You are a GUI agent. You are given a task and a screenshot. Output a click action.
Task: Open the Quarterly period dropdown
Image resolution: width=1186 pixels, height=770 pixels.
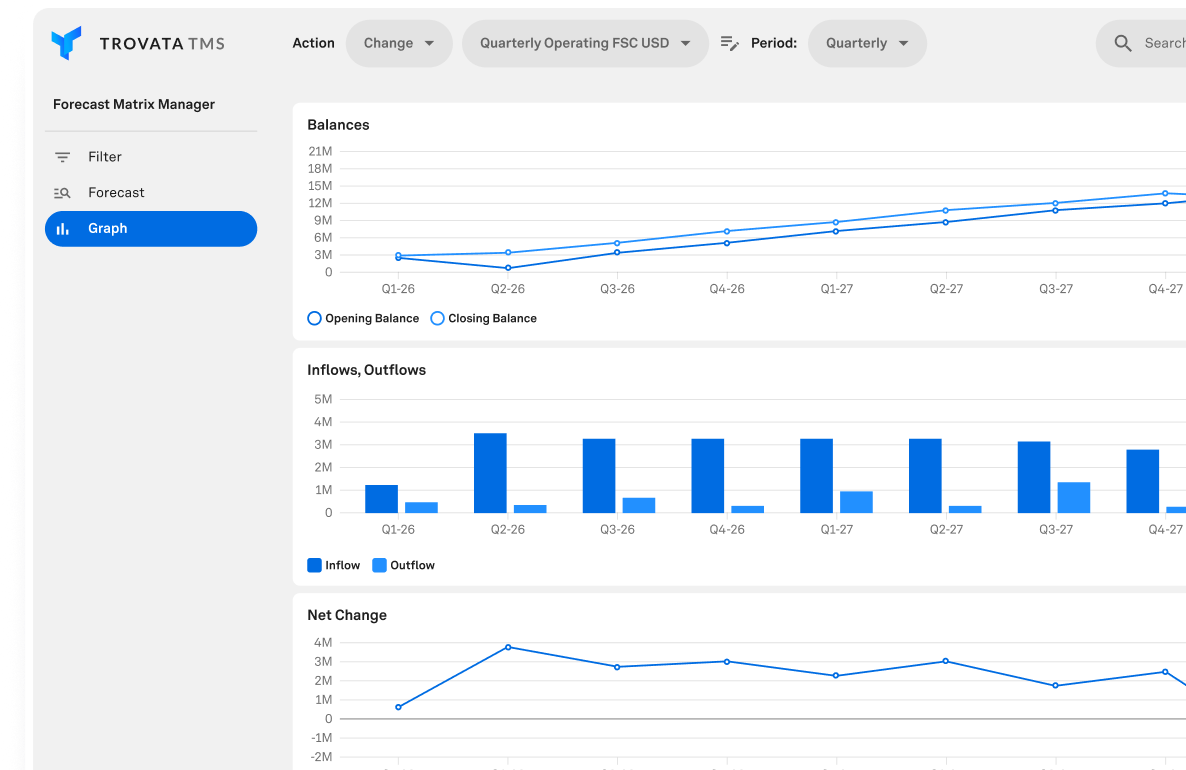tap(867, 44)
